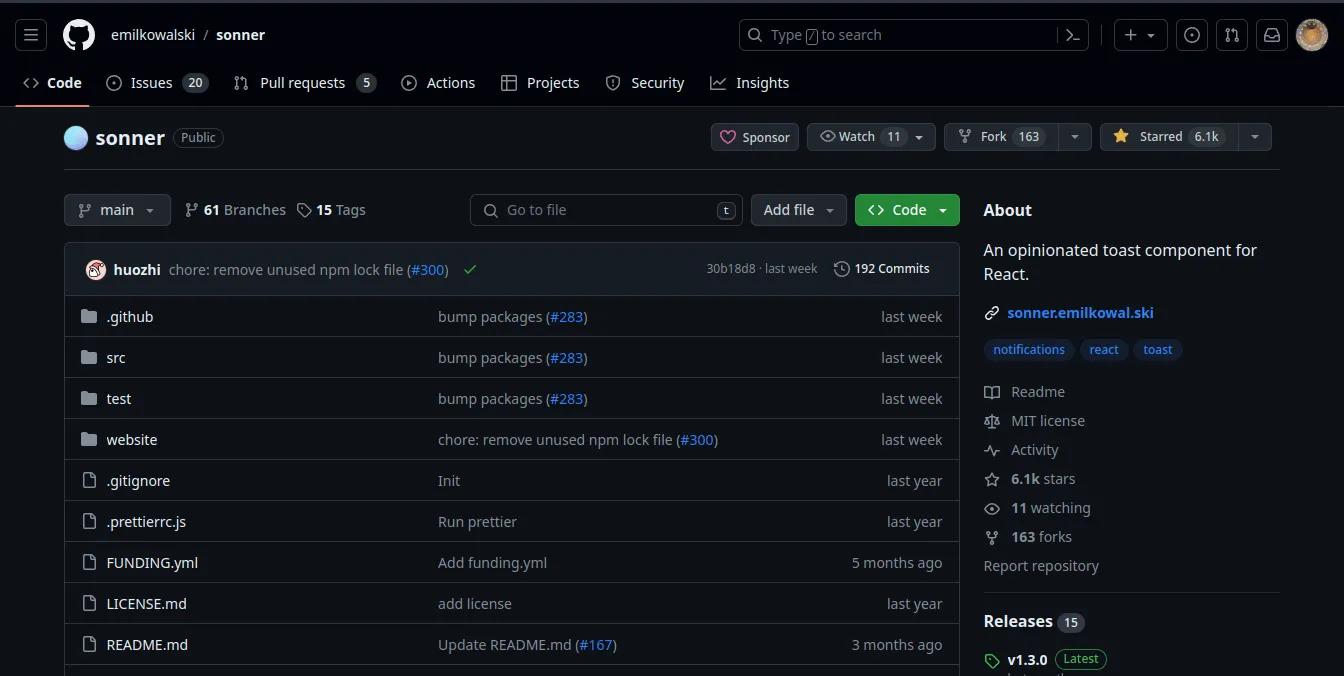The image size is (1344, 676).
Task: Open the Add file dropdown
Action: tap(799, 210)
